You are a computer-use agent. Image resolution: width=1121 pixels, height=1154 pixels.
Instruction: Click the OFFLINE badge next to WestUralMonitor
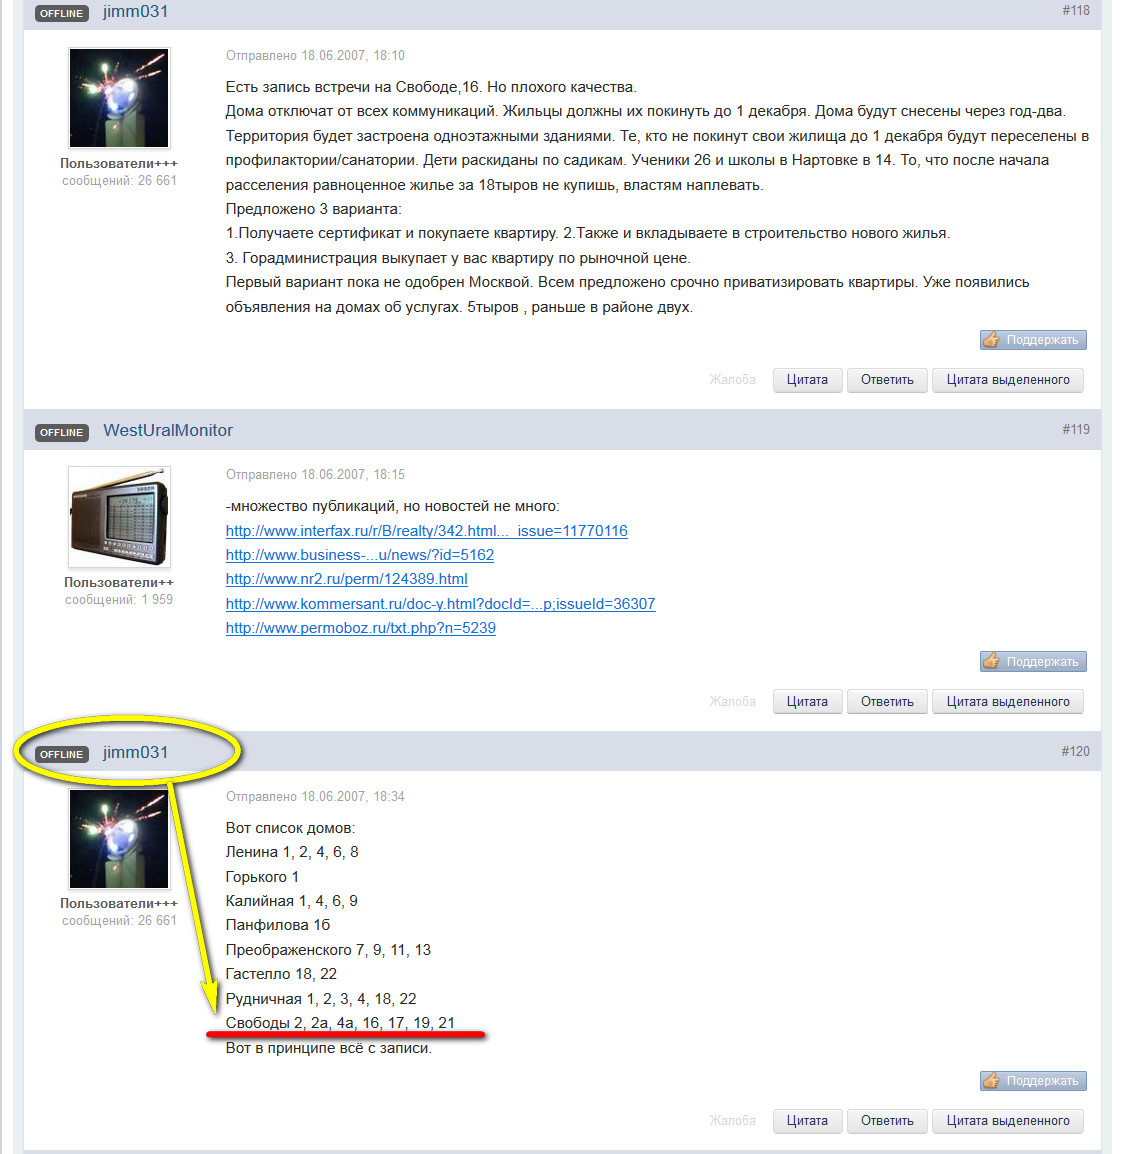(62, 432)
